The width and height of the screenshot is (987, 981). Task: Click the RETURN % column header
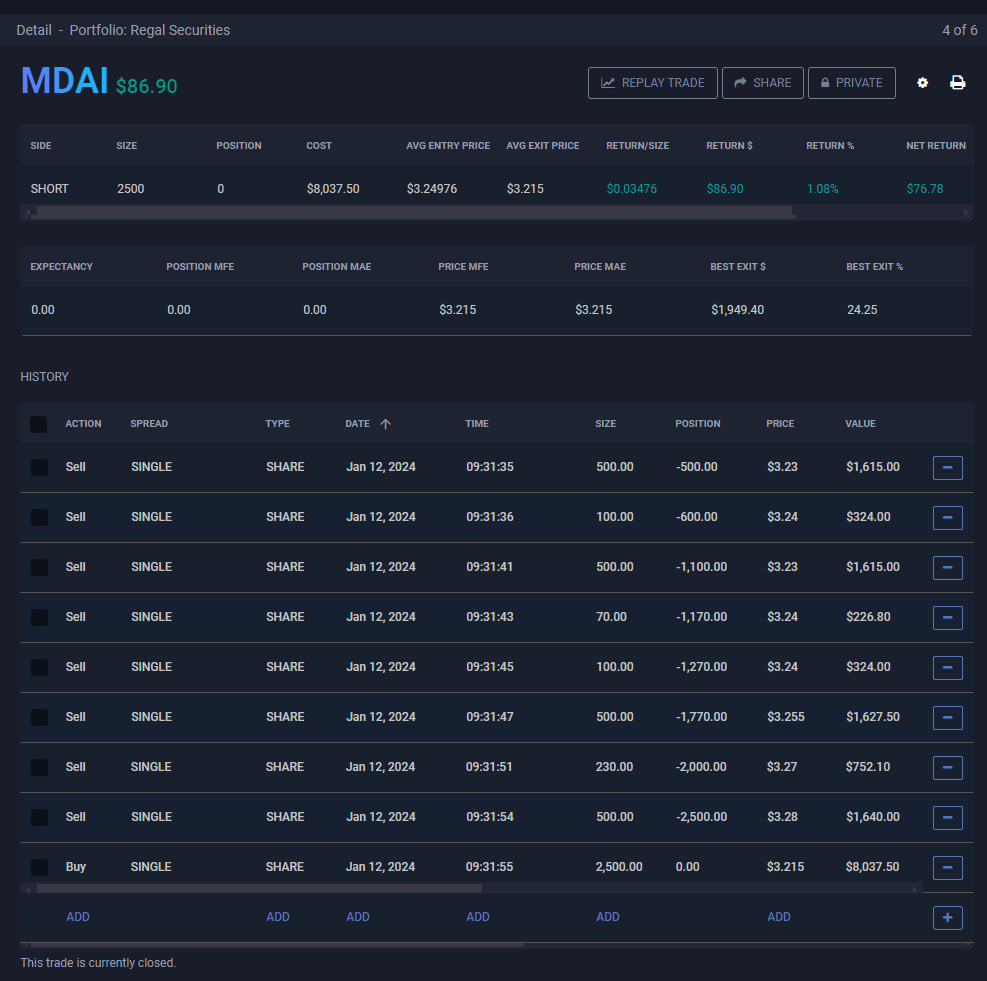click(830, 145)
